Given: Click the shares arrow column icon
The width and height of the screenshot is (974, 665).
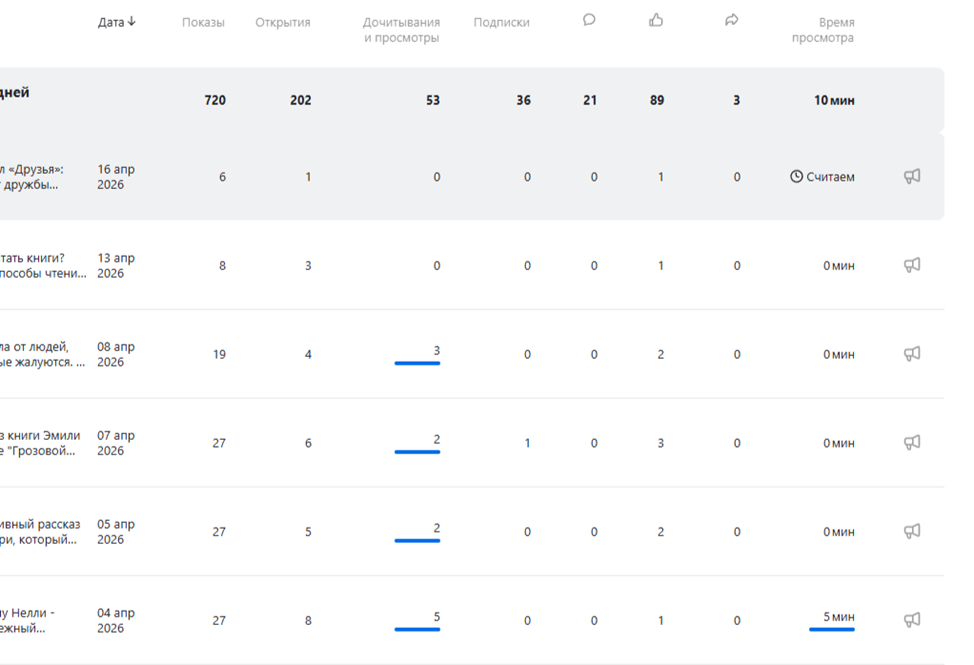Looking at the screenshot, I should (x=732, y=20).
